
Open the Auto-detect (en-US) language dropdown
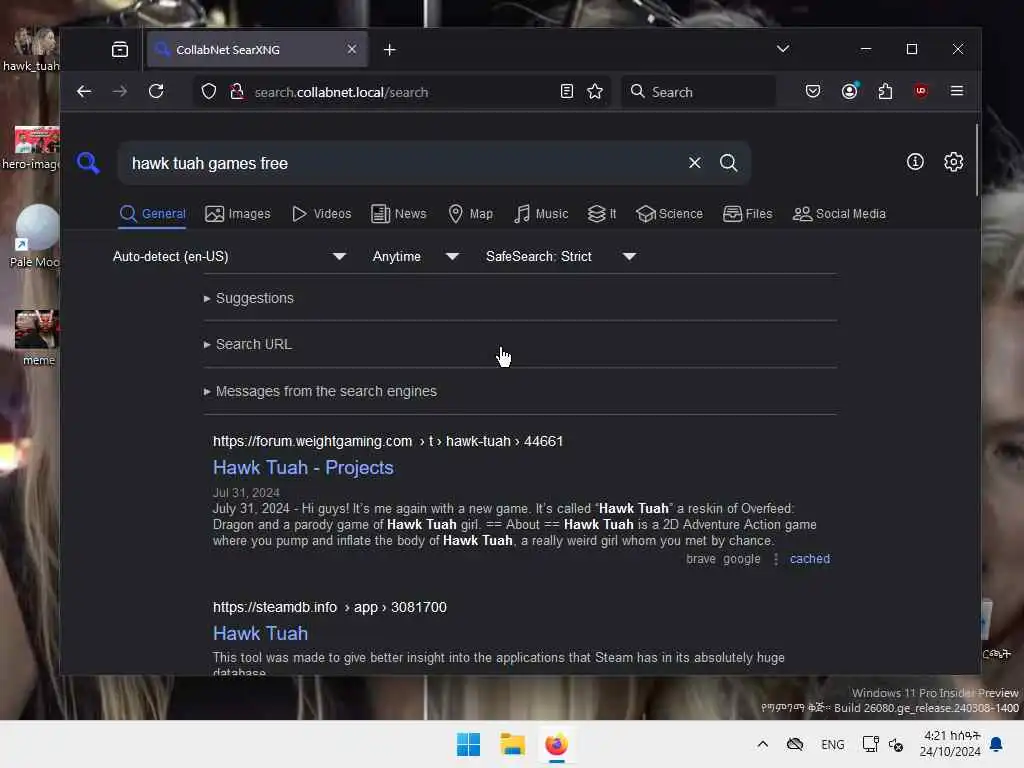229,256
